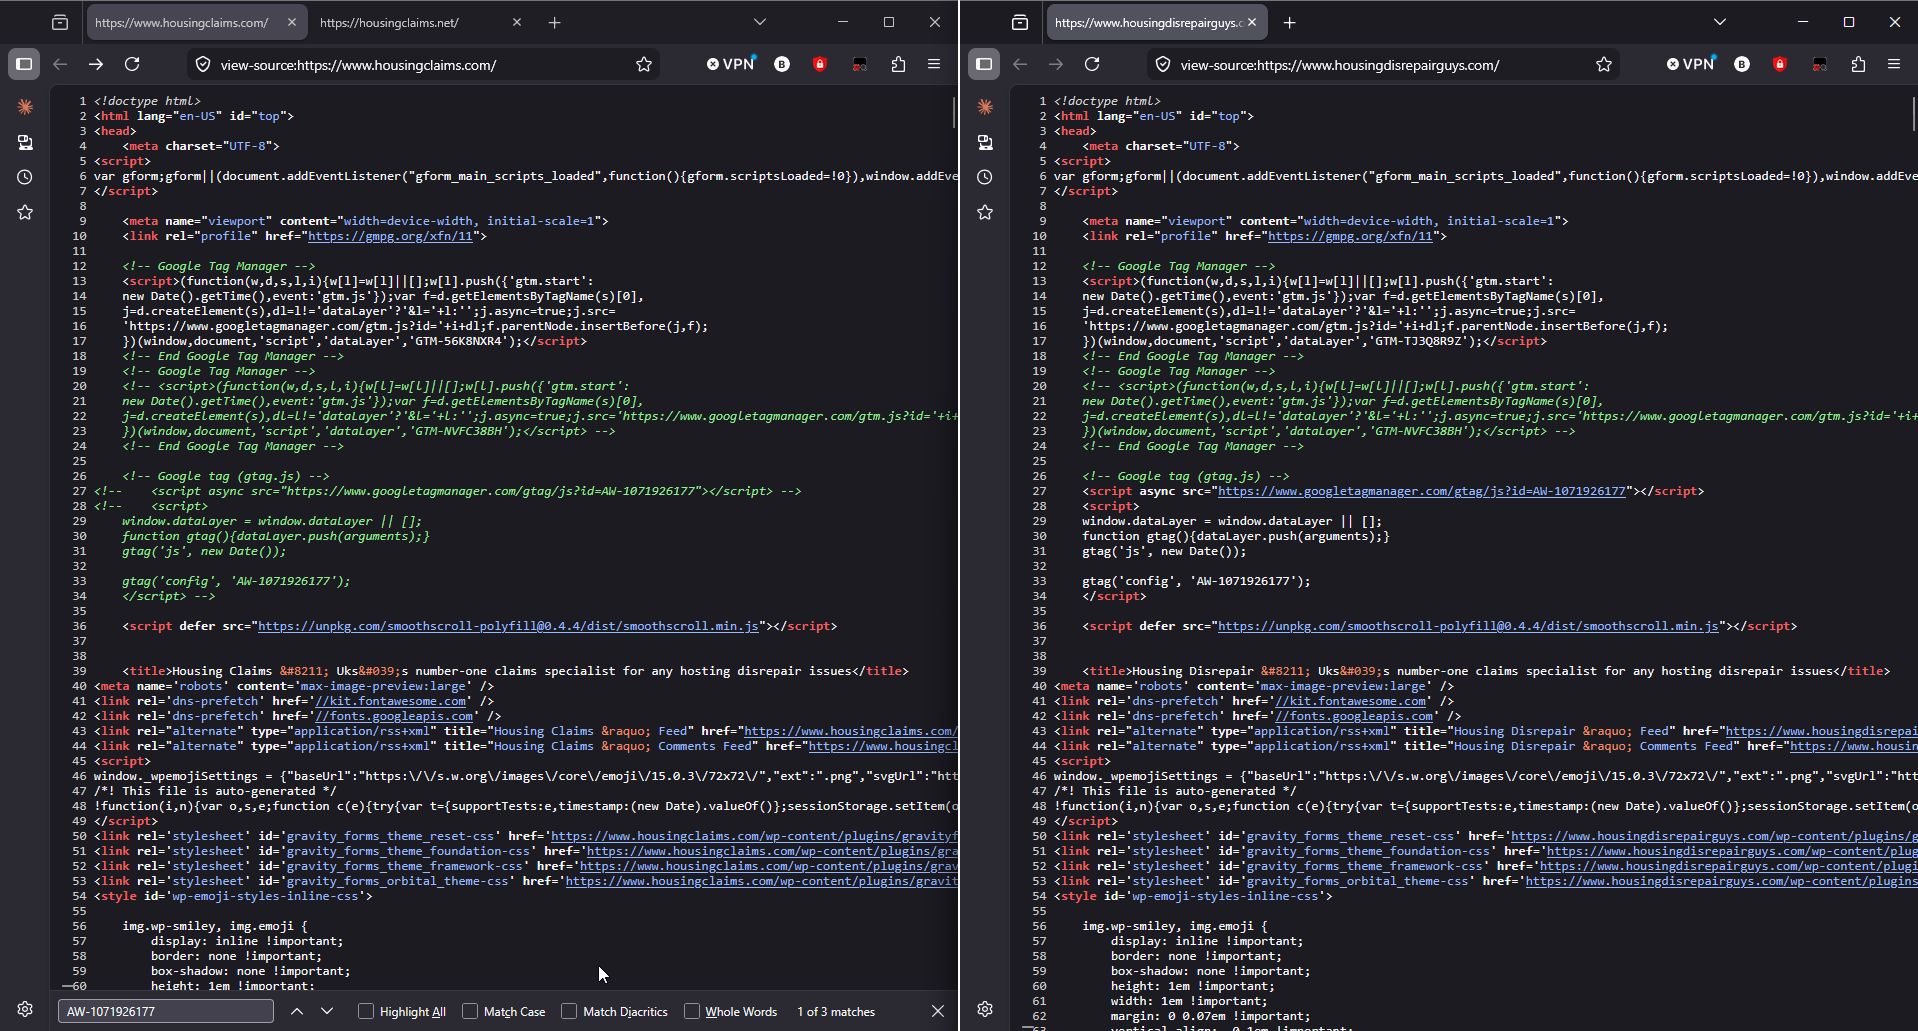Bookmark housingclaims.com page with star icon
The height and width of the screenshot is (1031, 1918).
(644, 64)
